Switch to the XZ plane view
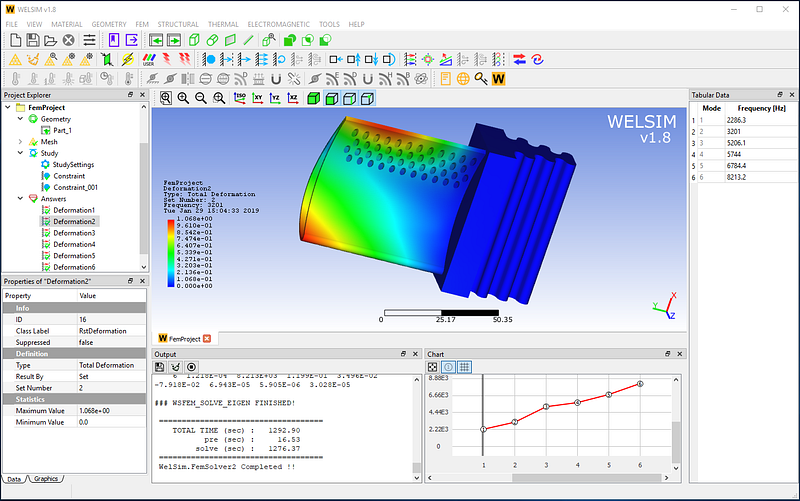800x501 pixels. tap(293, 98)
